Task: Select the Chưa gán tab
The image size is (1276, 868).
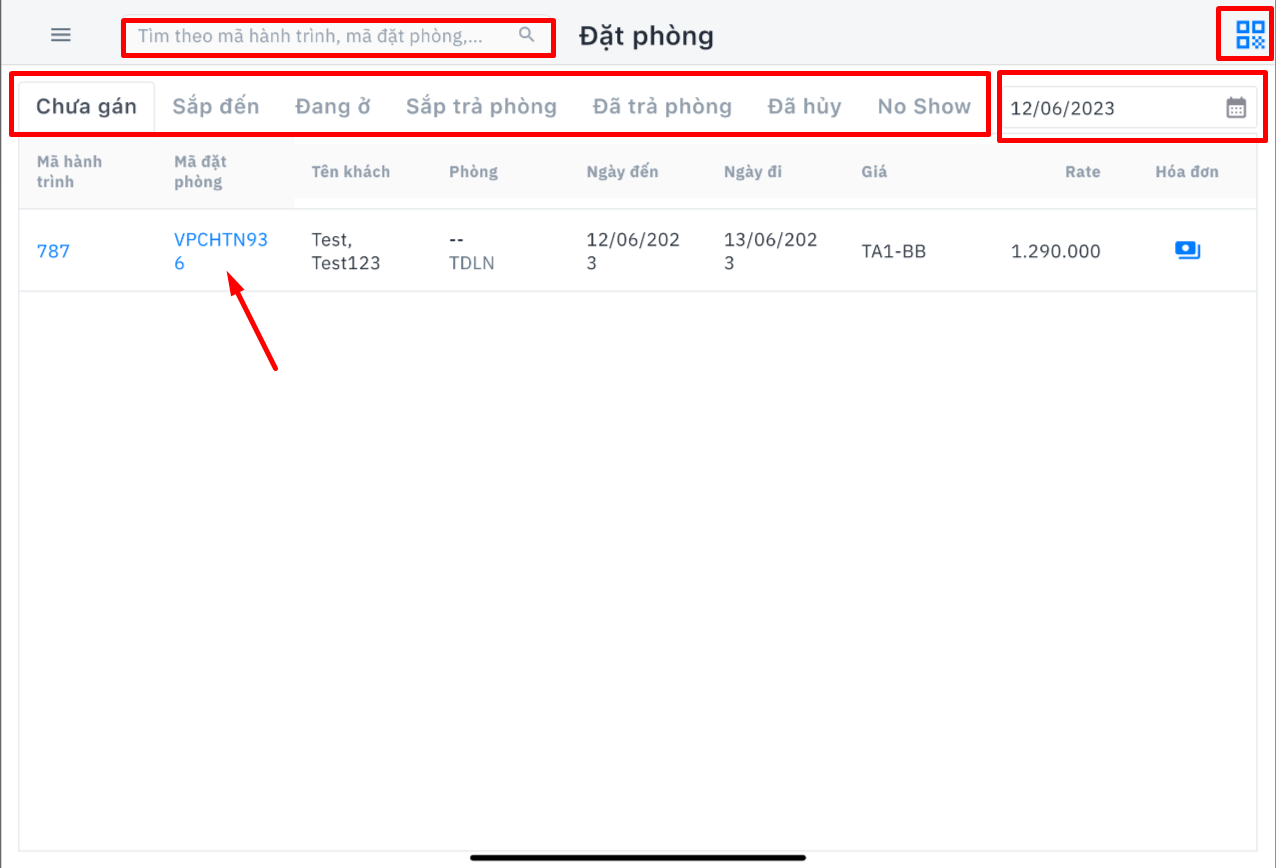Action: [86, 106]
